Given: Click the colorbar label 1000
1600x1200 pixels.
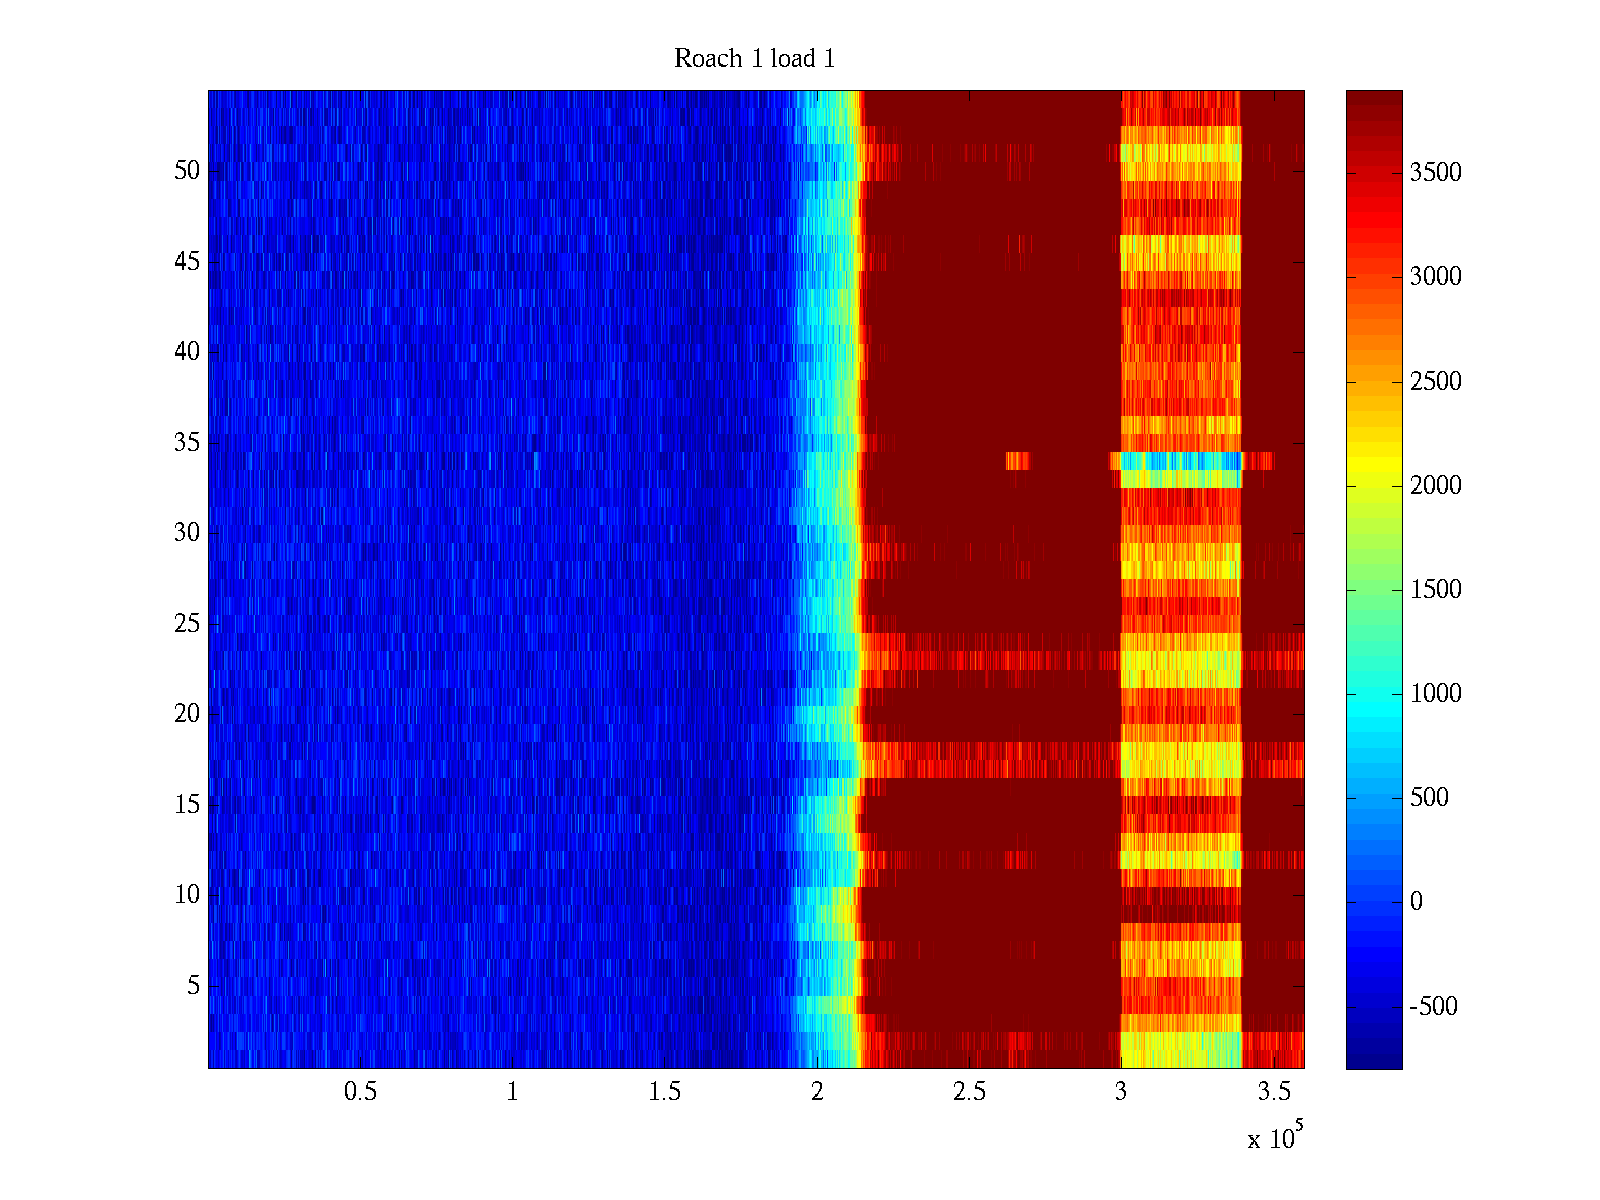Looking at the screenshot, I should click(x=1435, y=694).
